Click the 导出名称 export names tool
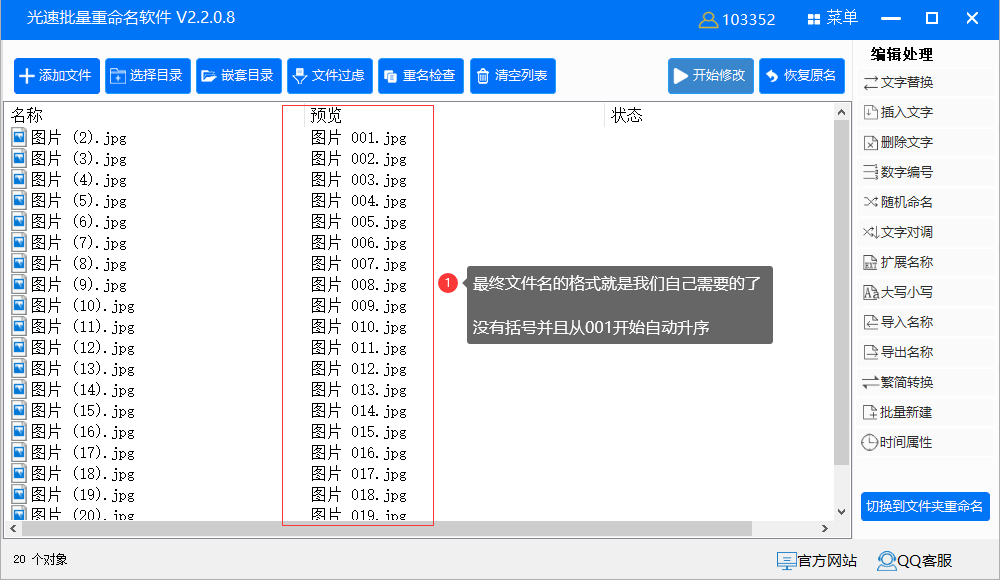1000x580 pixels. tap(898, 352)
